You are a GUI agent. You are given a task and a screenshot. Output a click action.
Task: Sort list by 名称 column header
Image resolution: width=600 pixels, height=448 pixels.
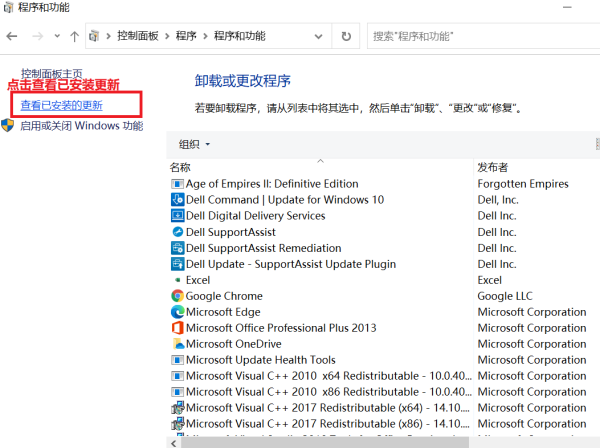tap(180, 168)
